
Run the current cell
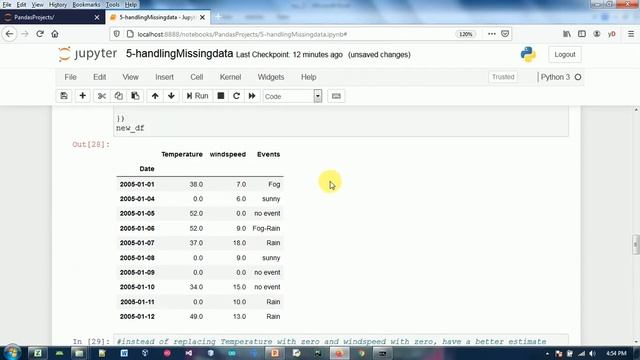pos(198,96)
